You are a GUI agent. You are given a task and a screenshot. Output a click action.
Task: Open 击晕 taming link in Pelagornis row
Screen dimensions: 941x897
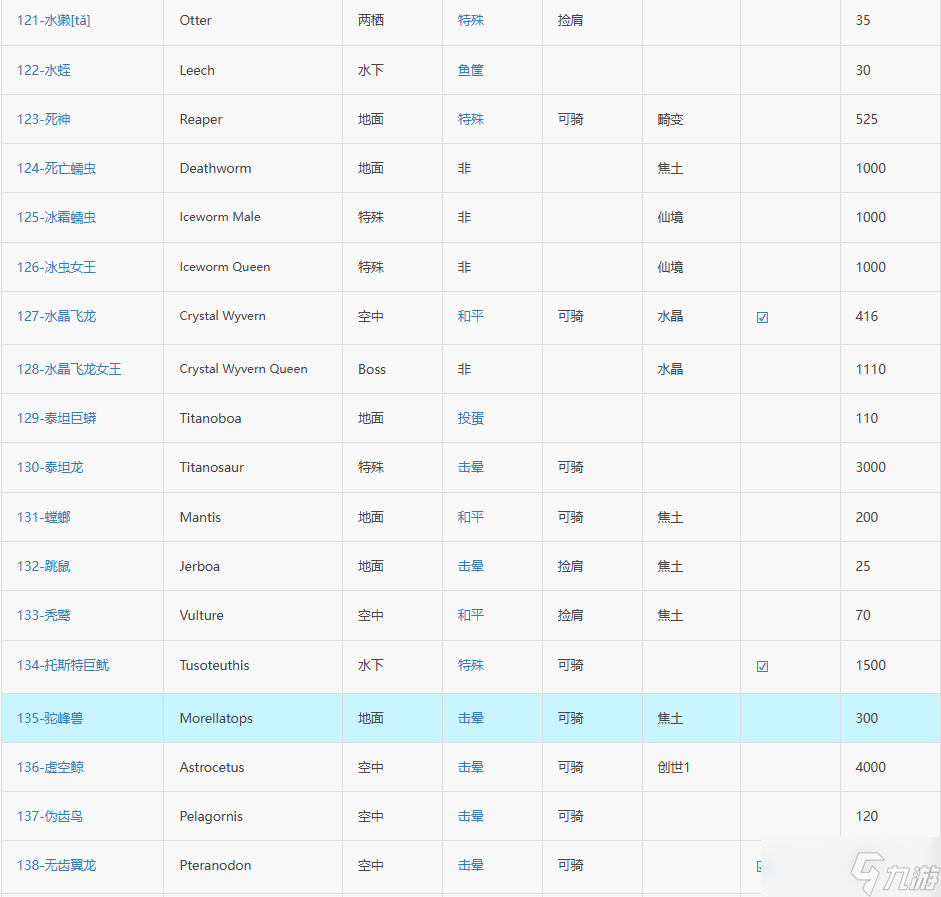click(x=470, y=817)
